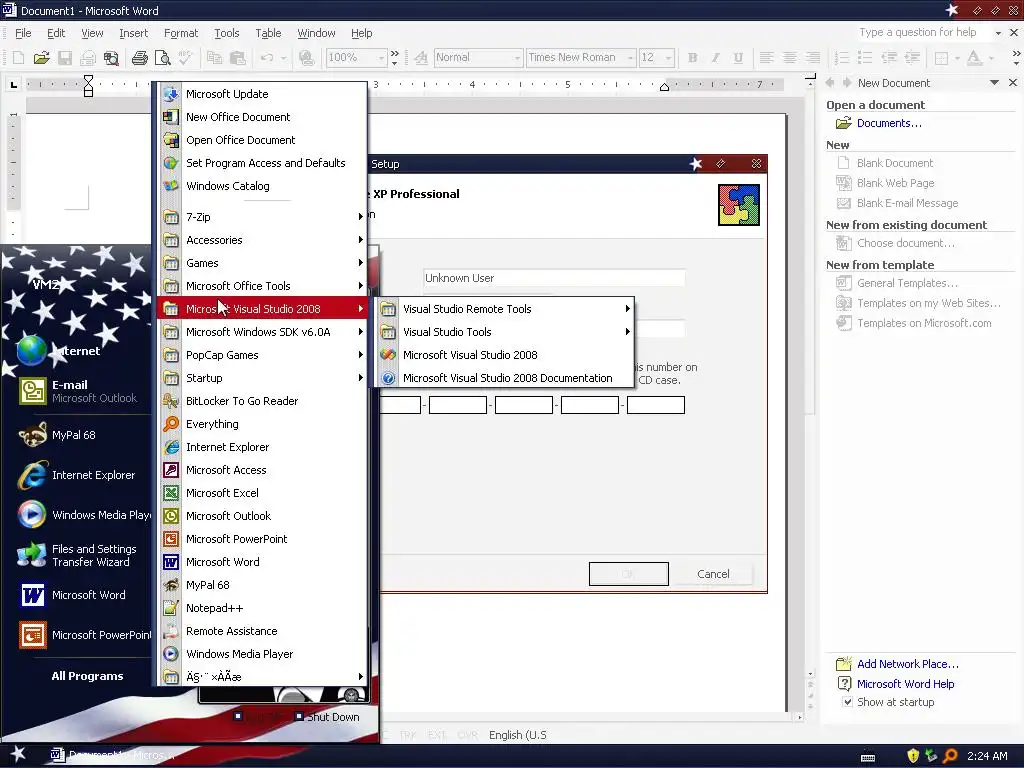Expand the Accessories programs folder
The image size is (1024, 768).
[261, 240]
